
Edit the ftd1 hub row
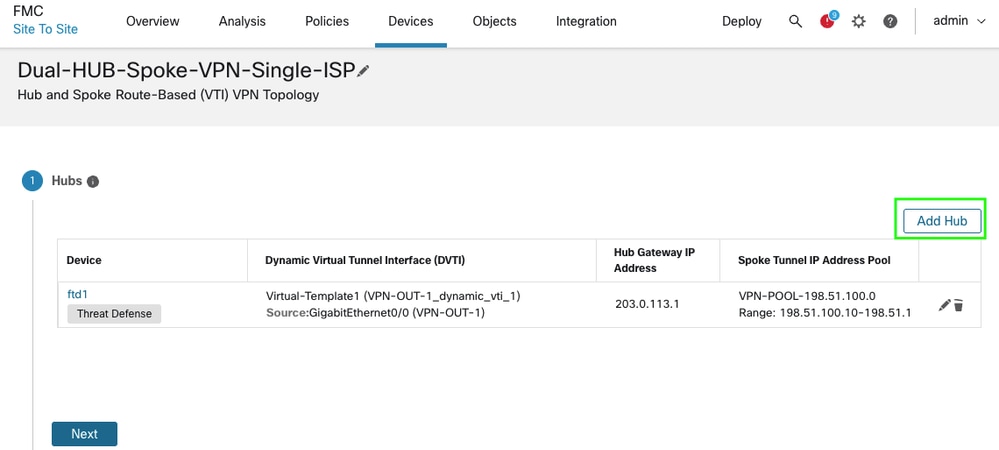click(x=944, y=305)
